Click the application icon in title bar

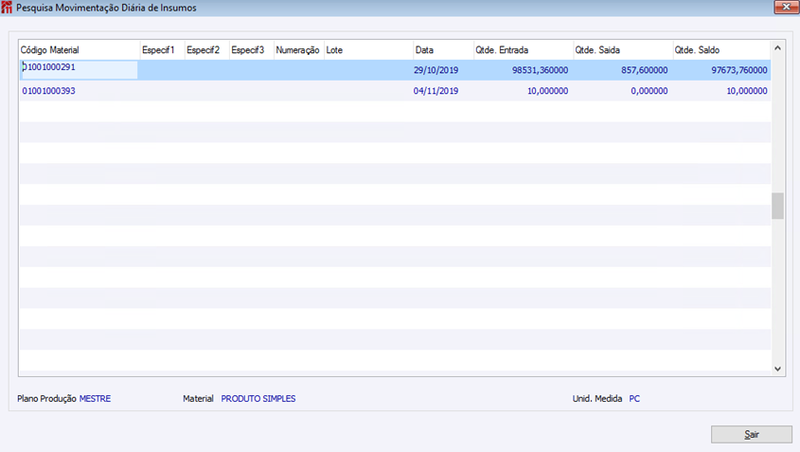tap(7, 7)
